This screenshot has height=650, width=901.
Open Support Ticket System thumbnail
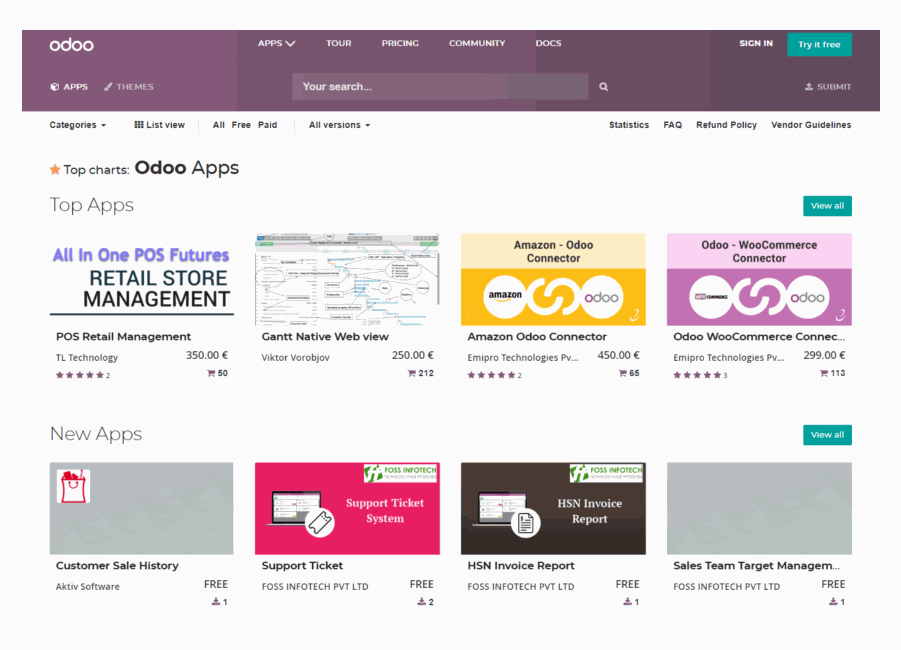pyautogui.click(x=347, y=508)
